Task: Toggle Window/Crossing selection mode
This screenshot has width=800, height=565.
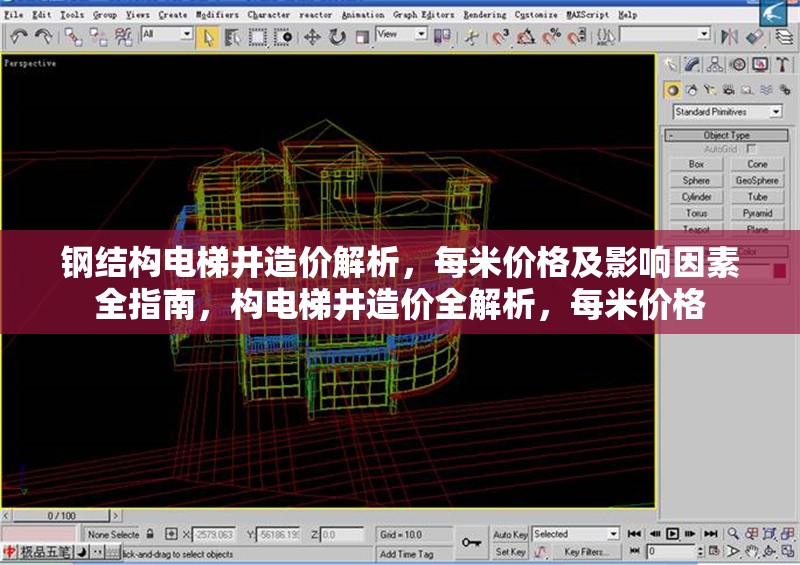Action: [x=283, y=37]
